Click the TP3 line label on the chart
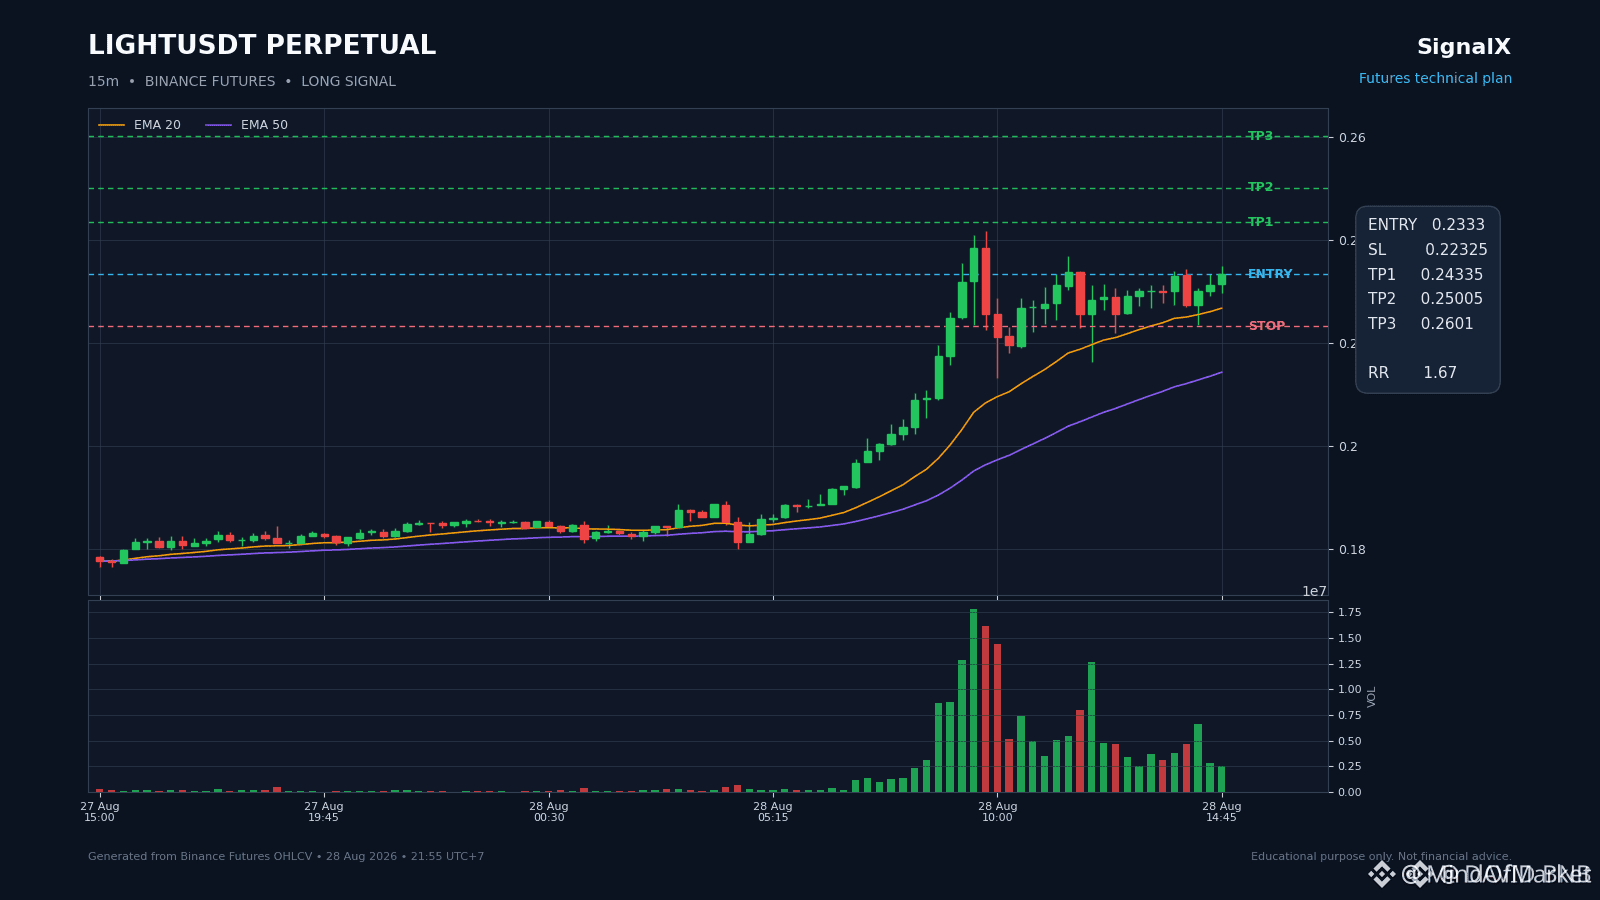 [x=1260, y=136]
